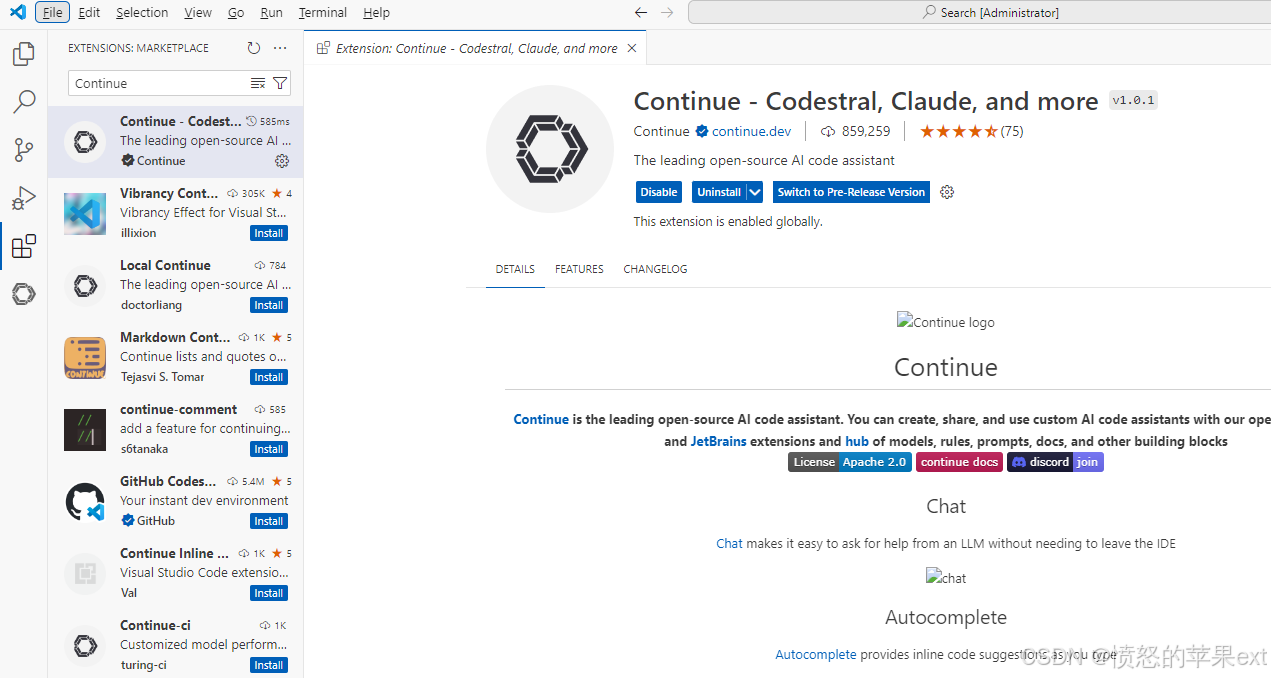Viewport: 1271px width, 678px height.
Task: Click the discord join badge
Action: click(1055, 462)
